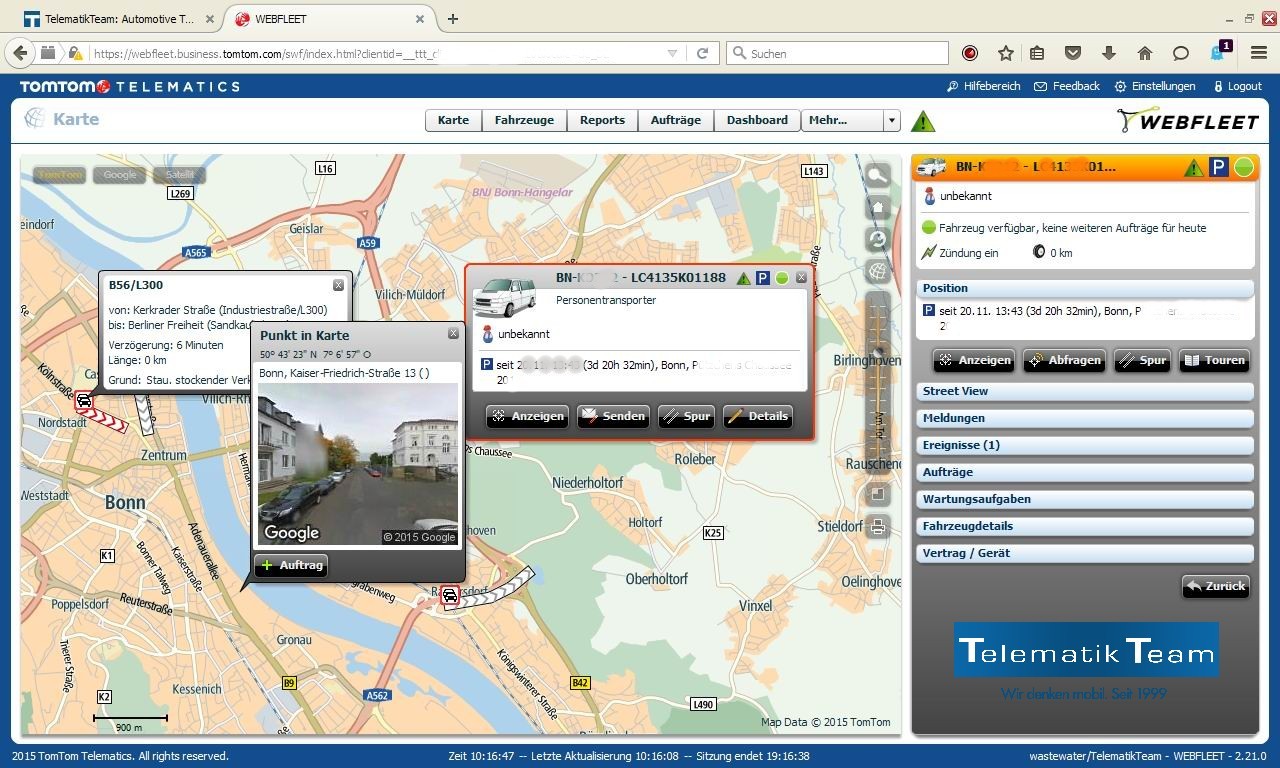
Task: Click the Suchen search field
Action: point(837,53)
